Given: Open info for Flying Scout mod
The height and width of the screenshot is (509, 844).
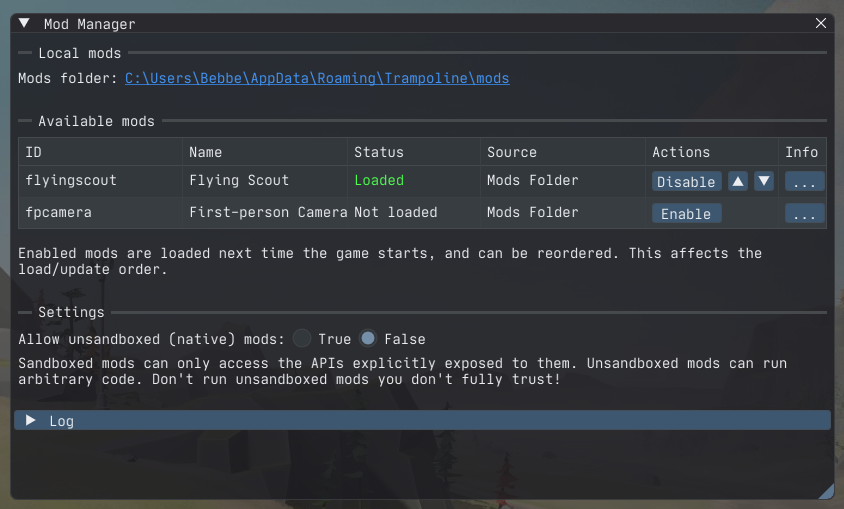Looking at the screenshot, I should pyautogui.click(x=805, y=182).
